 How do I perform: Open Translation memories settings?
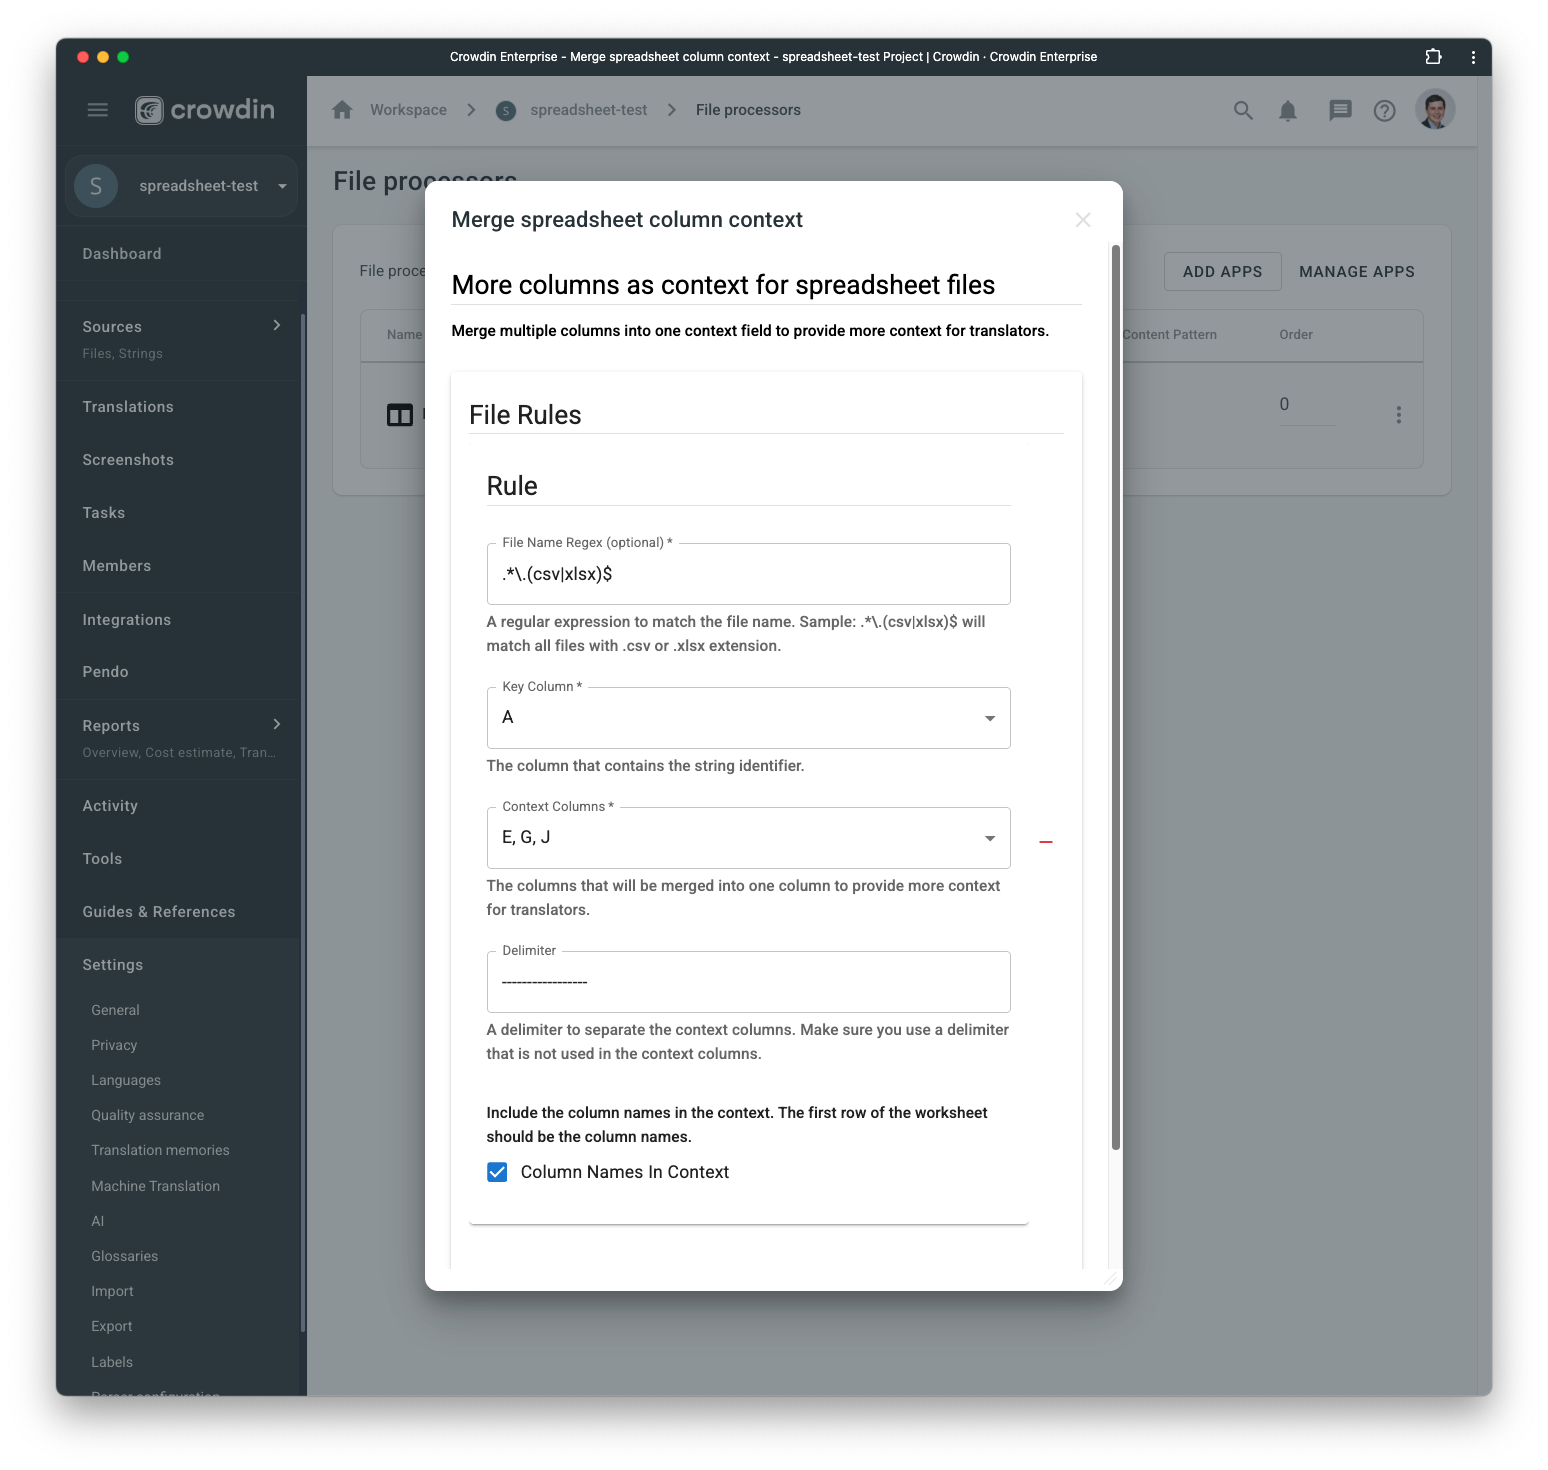[x=161, y=1150]
